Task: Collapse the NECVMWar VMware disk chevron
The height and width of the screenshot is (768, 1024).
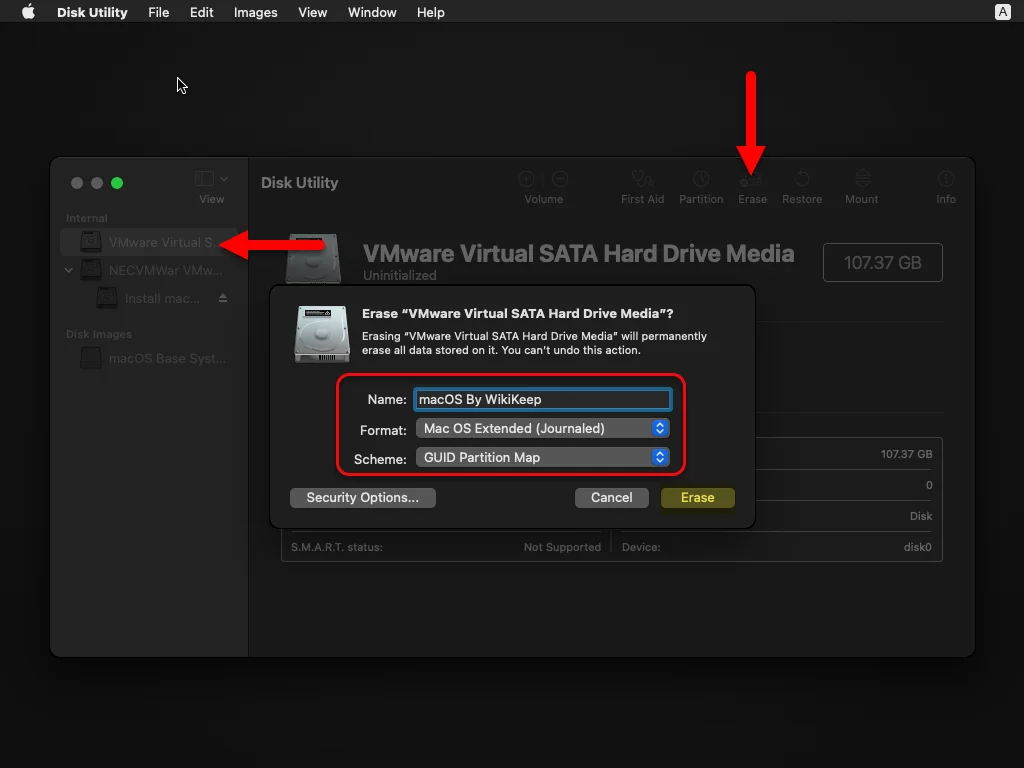Action: 69,270
